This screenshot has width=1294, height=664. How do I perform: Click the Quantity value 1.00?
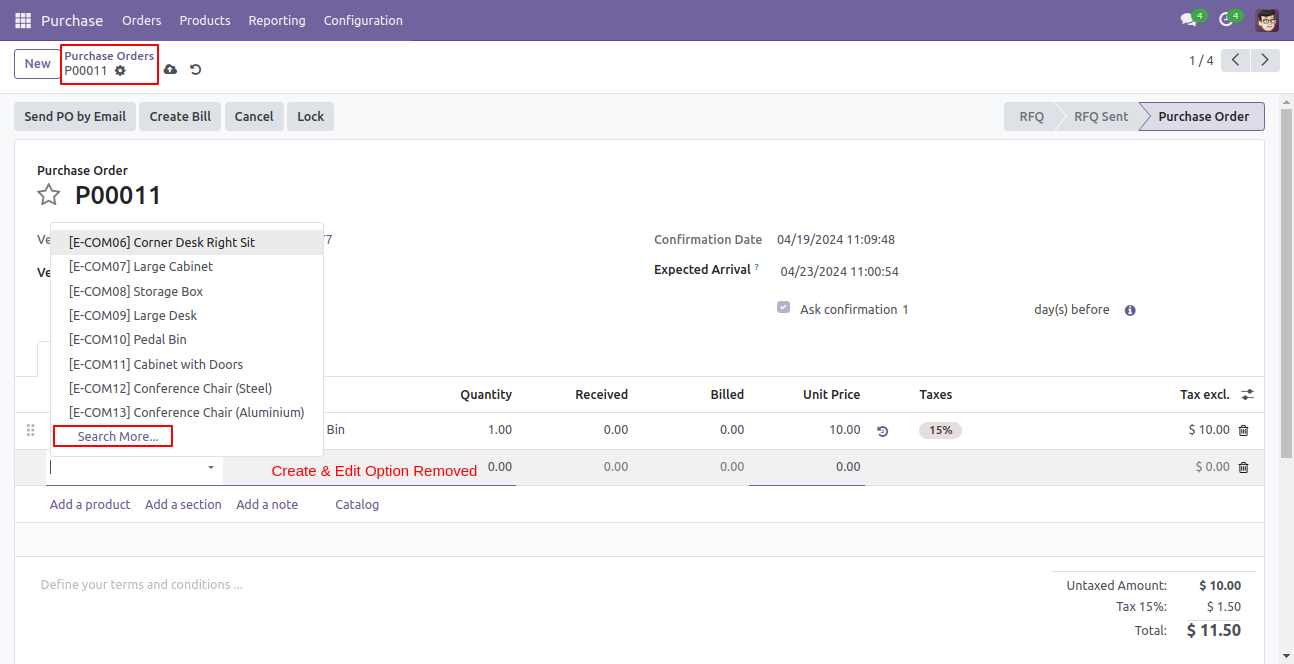(x=500, y=430)
